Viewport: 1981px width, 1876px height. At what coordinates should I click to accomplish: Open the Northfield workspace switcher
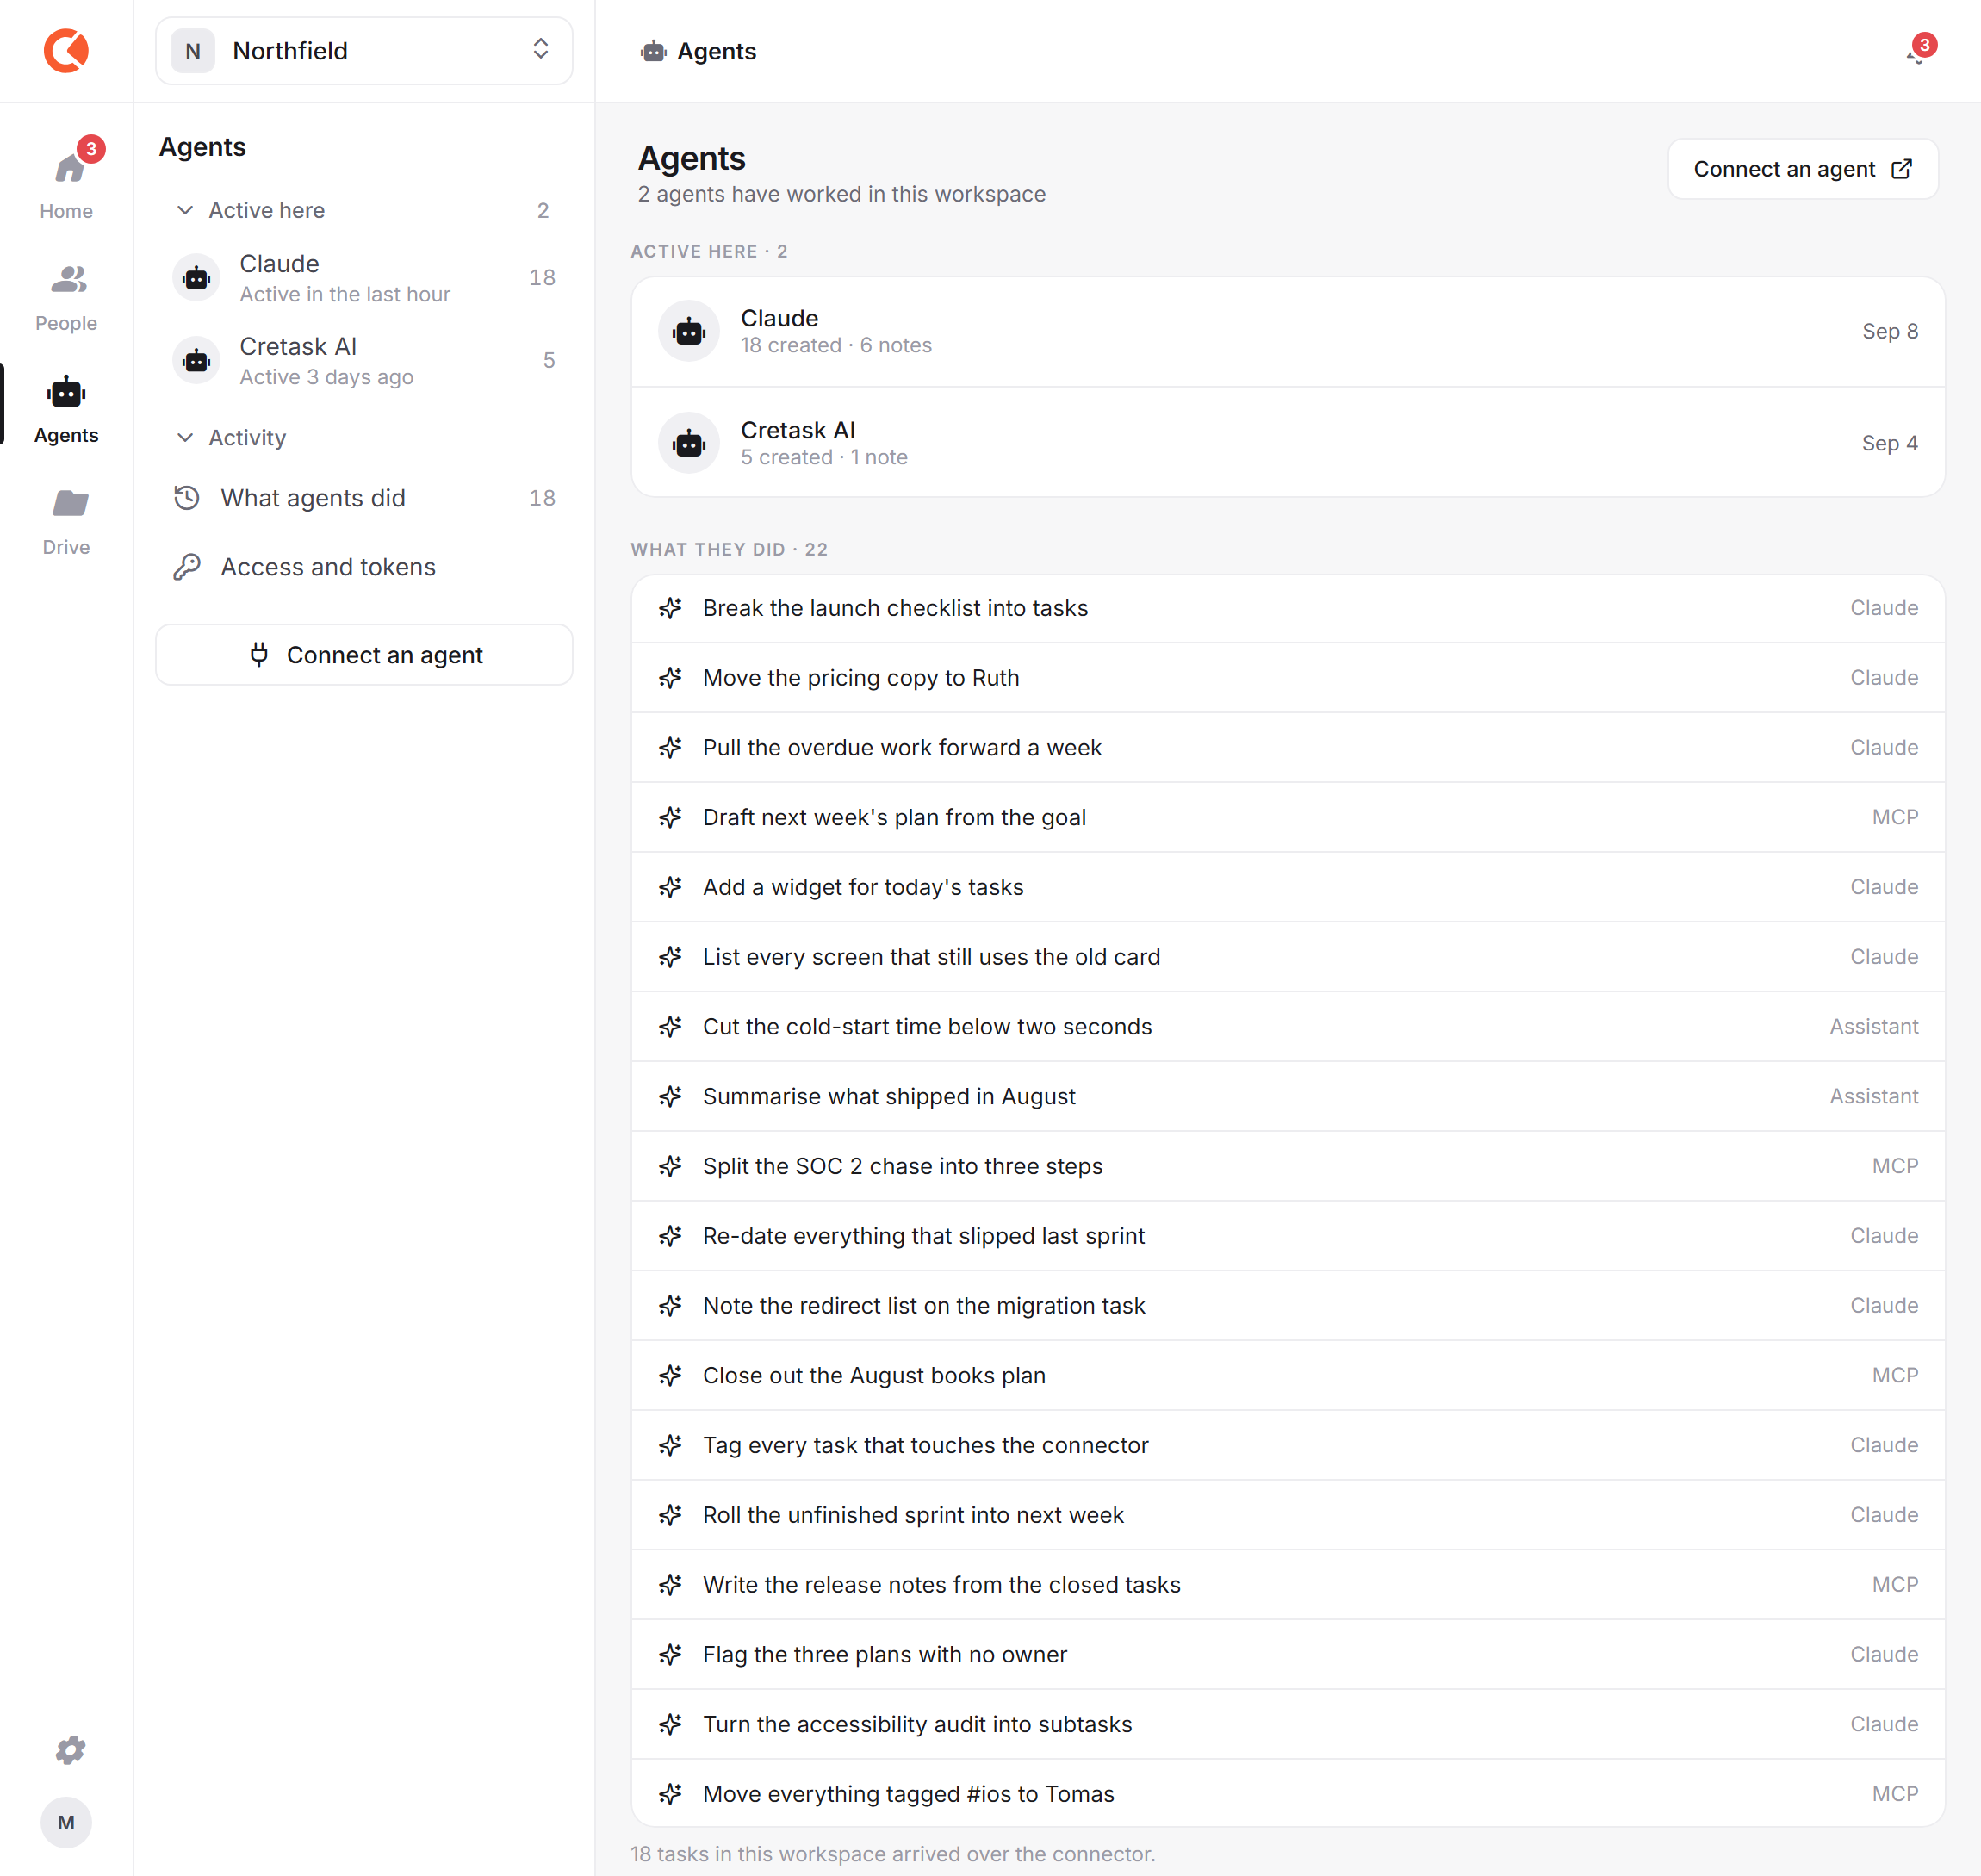pyautogui.click(x=364, y=51)
